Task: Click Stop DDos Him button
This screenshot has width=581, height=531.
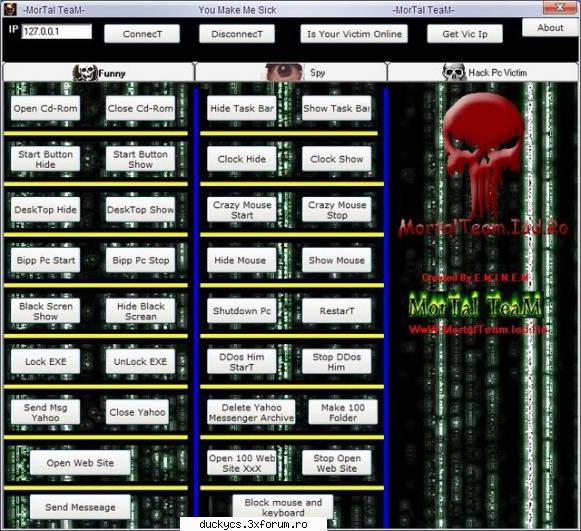Action: pyautogui.click(x=337, y=361)
